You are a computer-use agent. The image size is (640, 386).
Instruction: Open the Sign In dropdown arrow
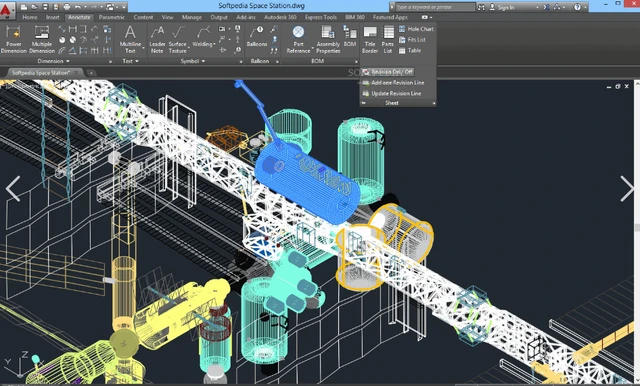pos(537,7)
